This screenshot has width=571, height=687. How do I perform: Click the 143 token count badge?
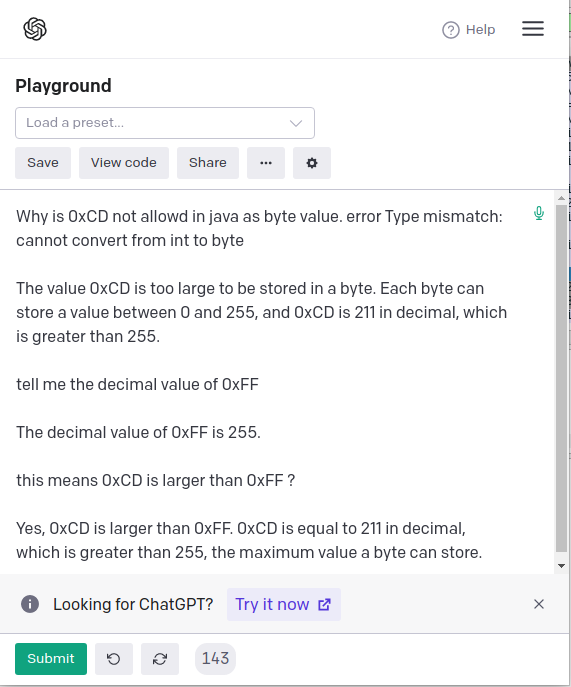tap(215, 659)
